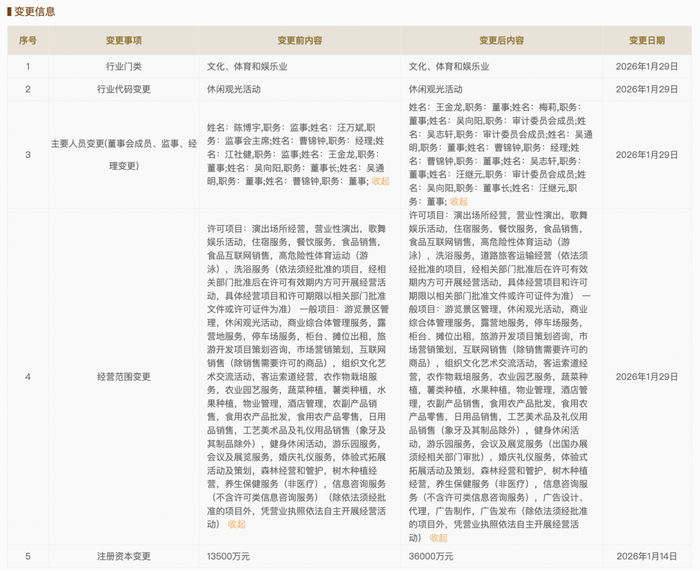Click the 36000万元 after-change value

point(431,556)
